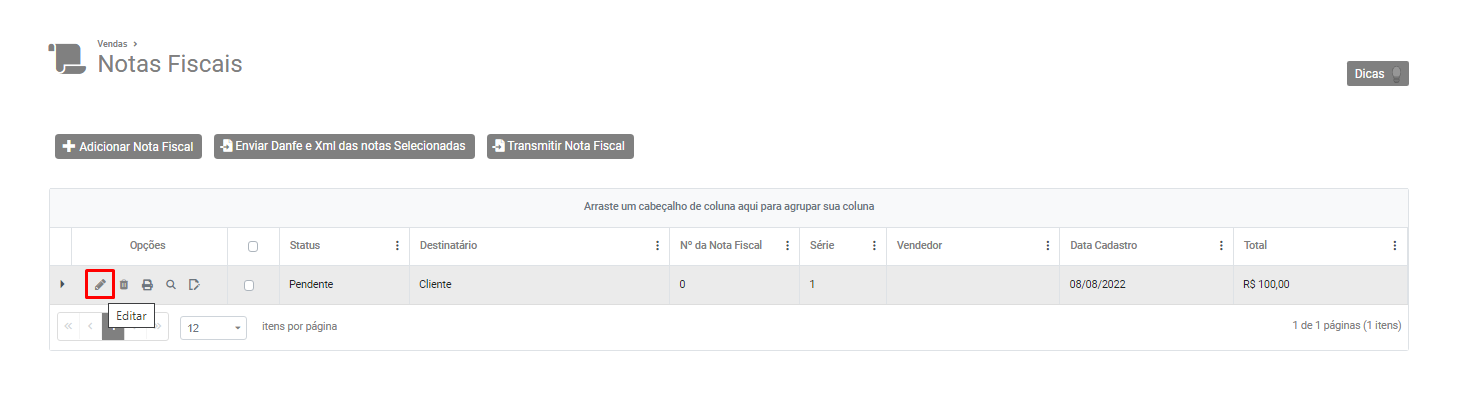Print the pending nota fiscal
This screenshot has width=1478, height=405.
[147, 285]
